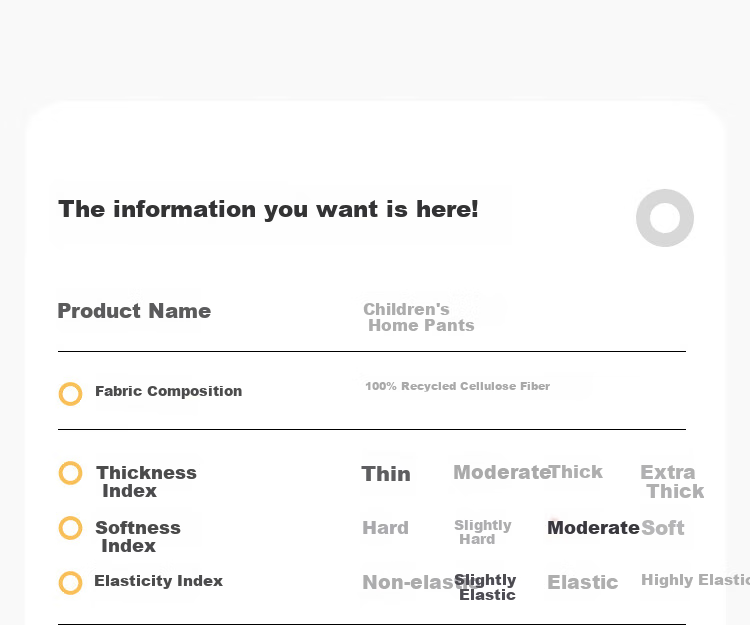Click the Fabric Composition label
750x625 pixels.
(169, 392)
